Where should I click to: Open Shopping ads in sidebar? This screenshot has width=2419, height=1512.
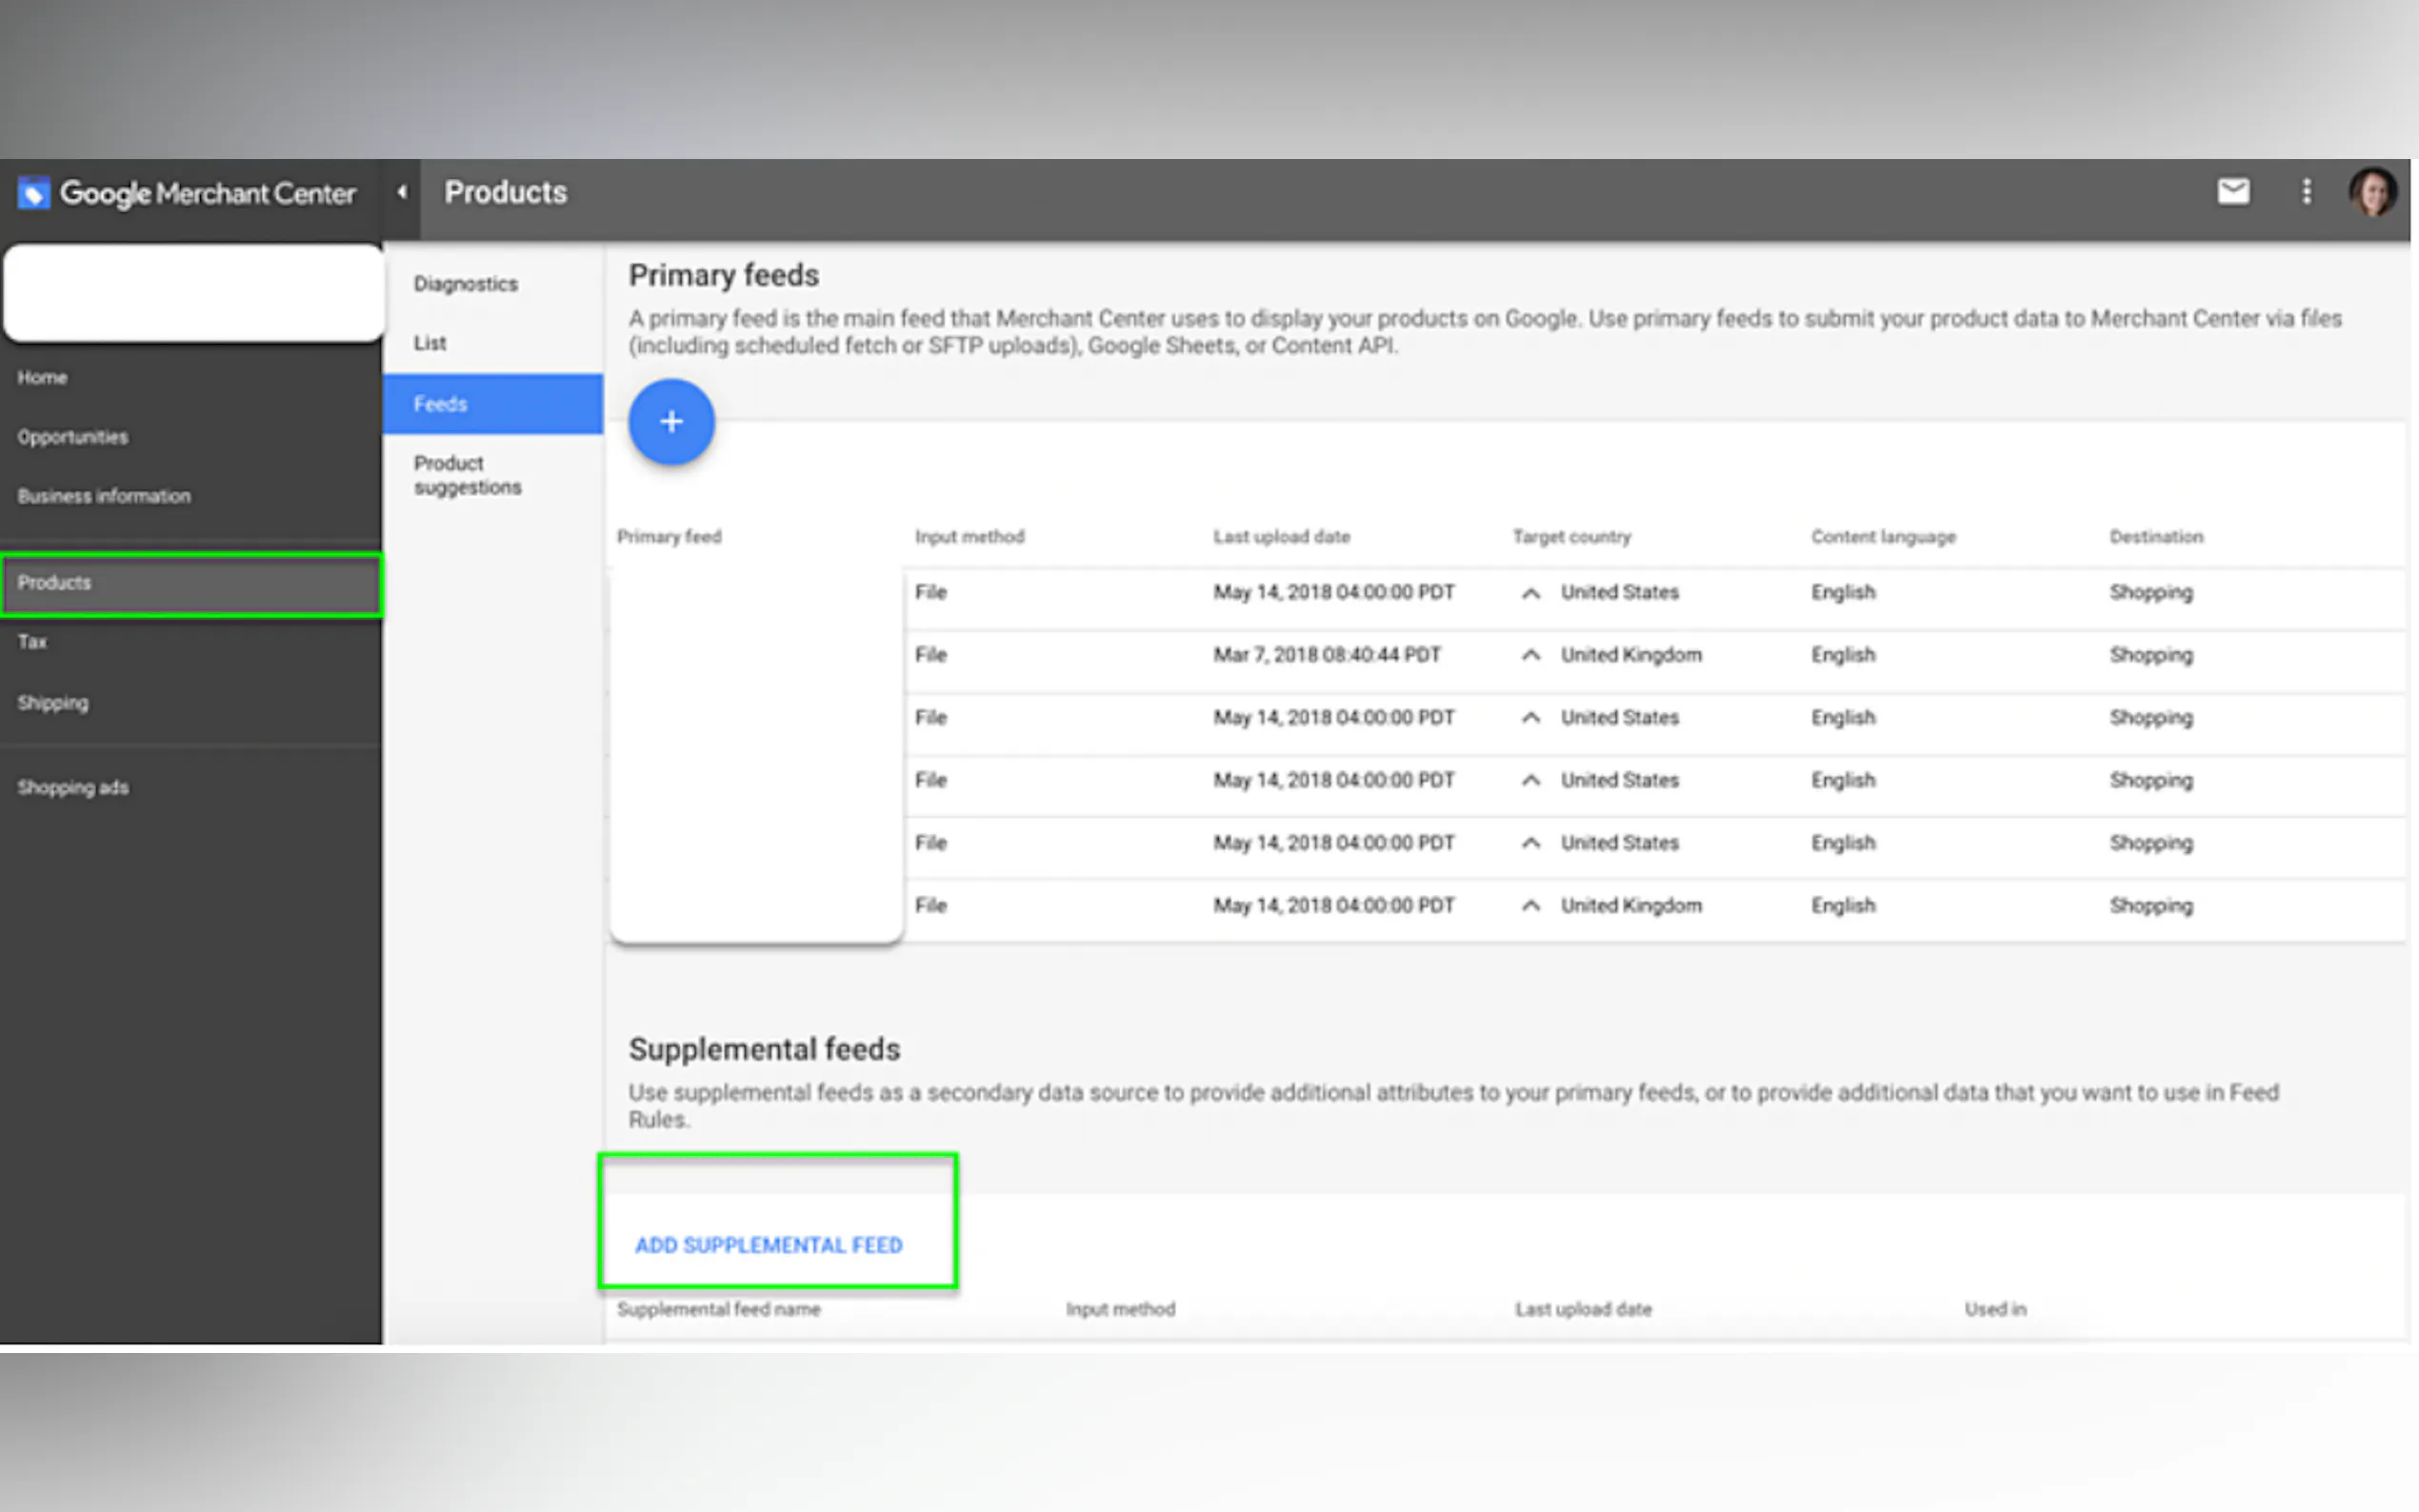pos(72,788)
